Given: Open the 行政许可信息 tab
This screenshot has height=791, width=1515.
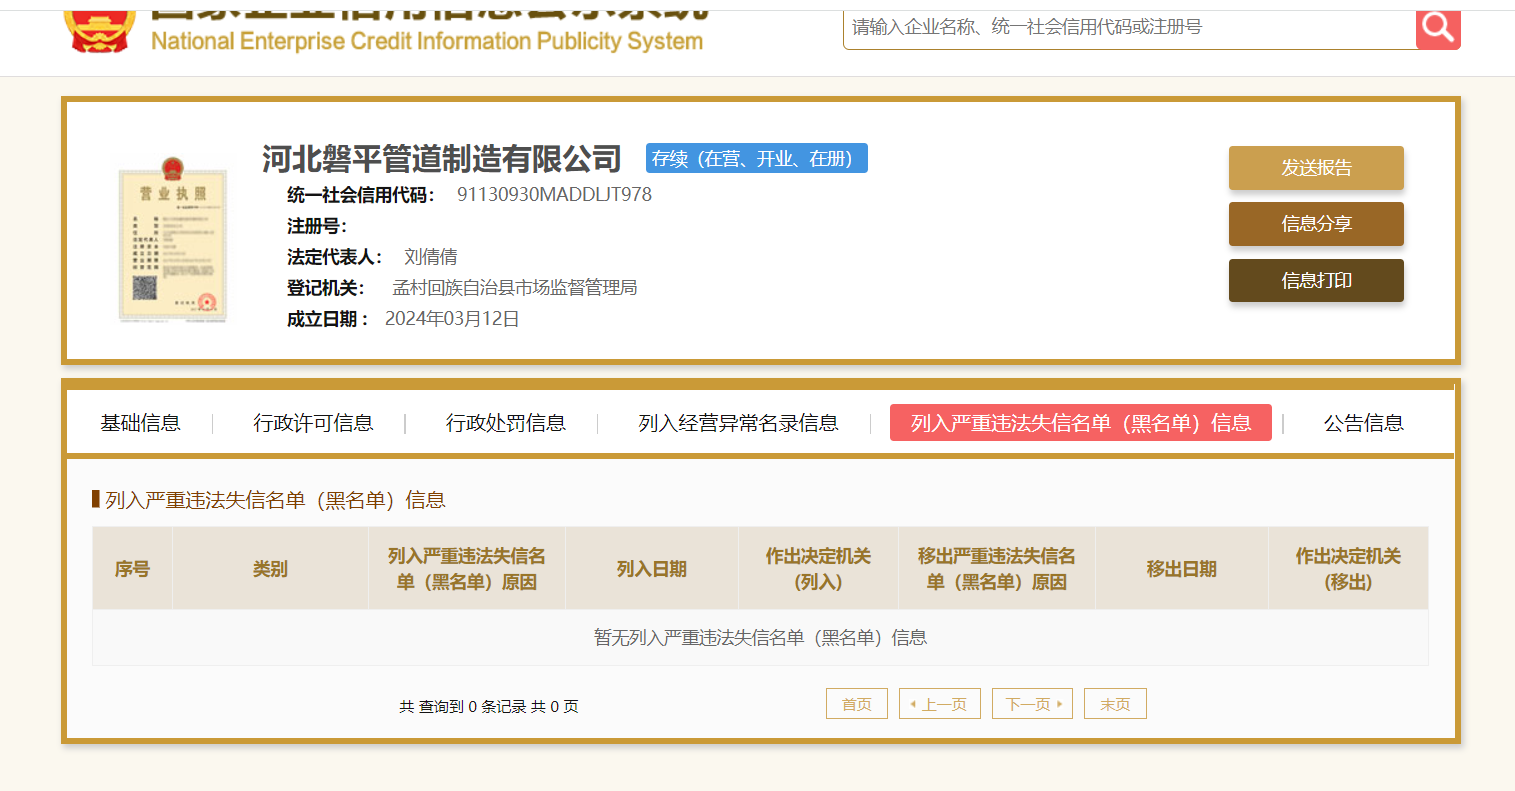Looking at the screenshot, I should pyautogui.click(x=313, y=423).
